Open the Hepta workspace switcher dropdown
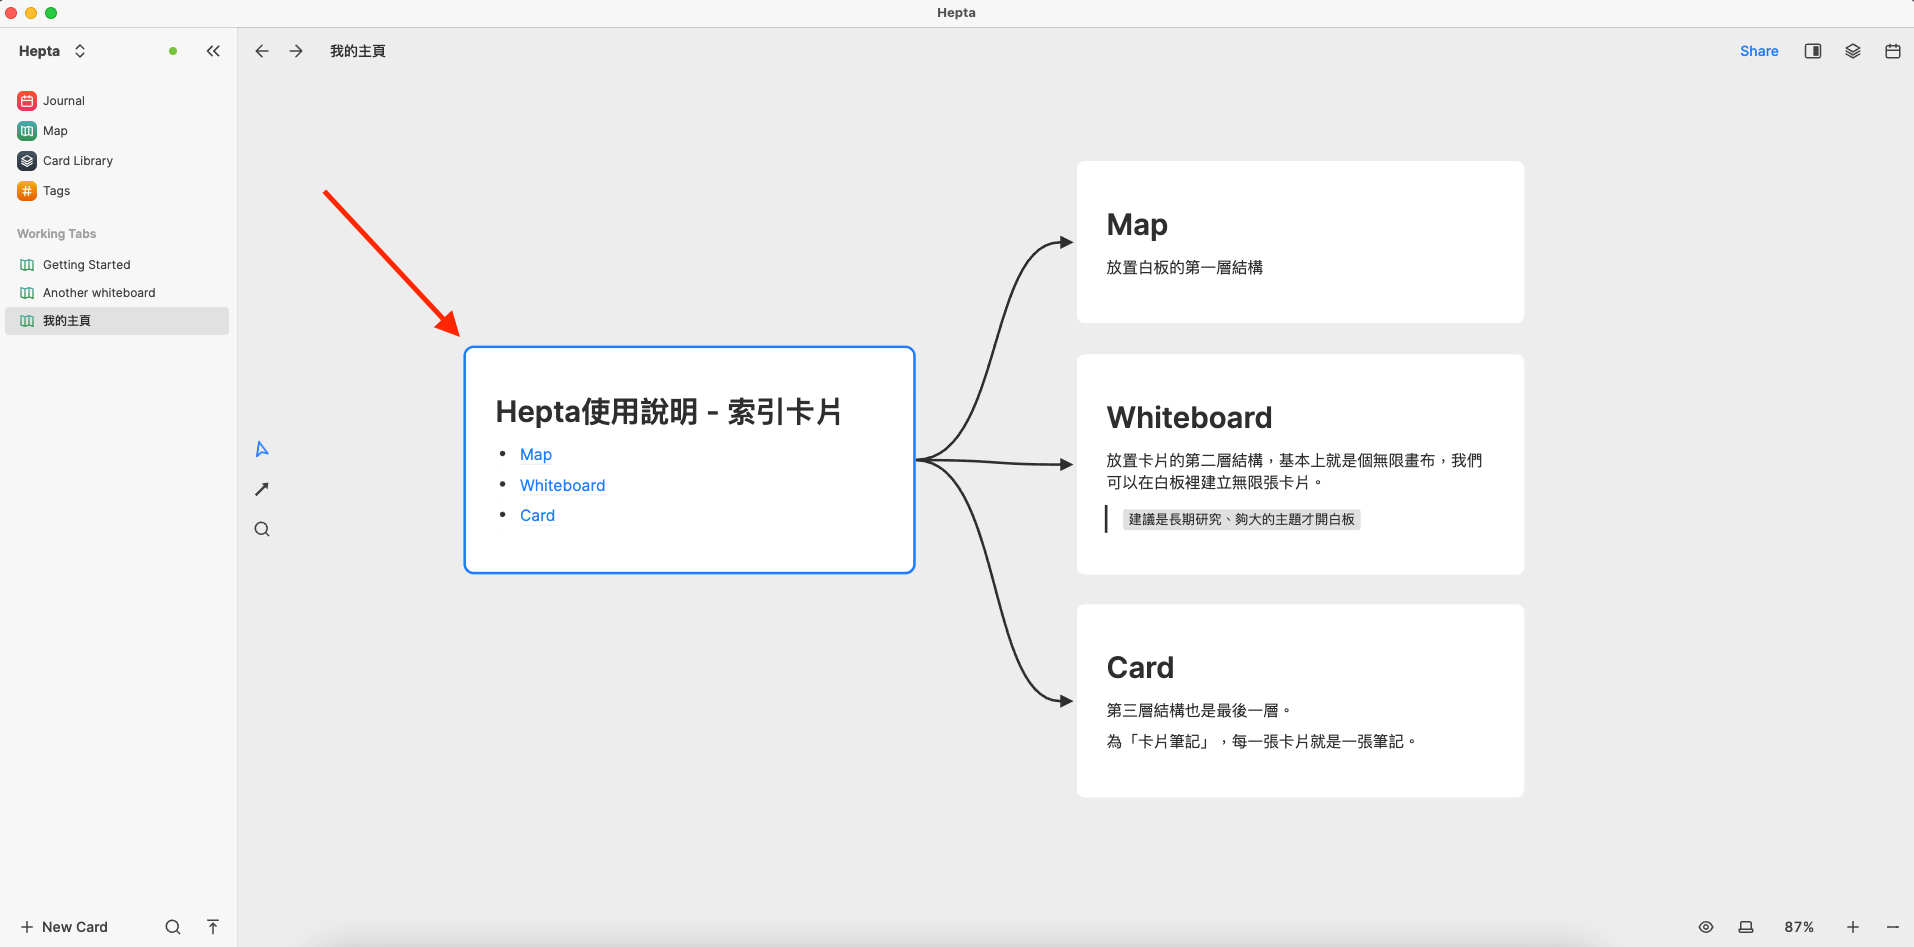The height and width of the screenshot is (947, 1914). click(x=80, y=51)
